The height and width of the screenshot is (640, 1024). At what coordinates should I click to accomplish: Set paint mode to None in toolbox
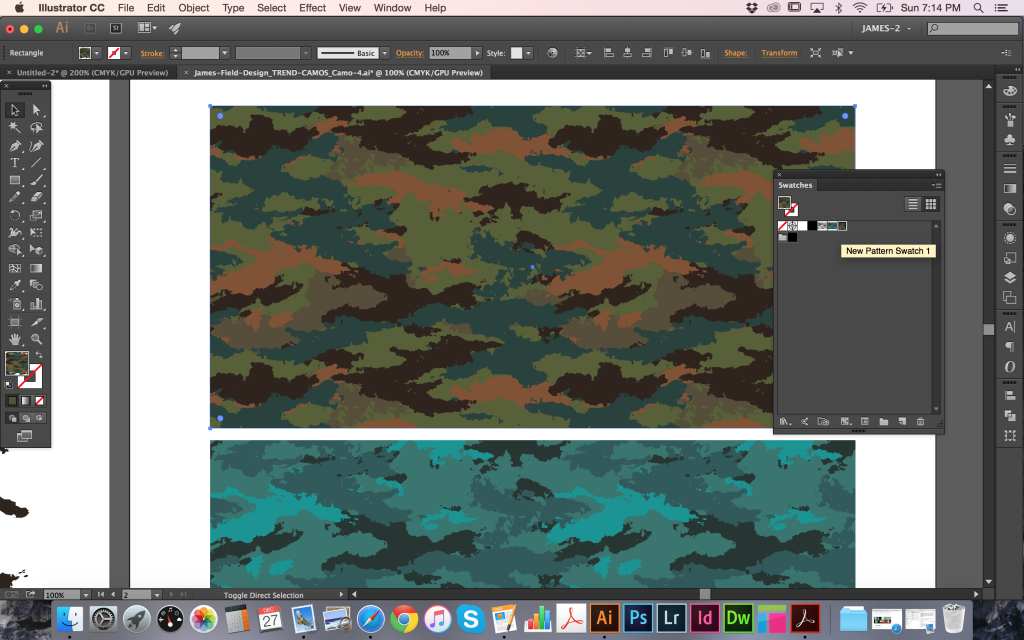40,401
